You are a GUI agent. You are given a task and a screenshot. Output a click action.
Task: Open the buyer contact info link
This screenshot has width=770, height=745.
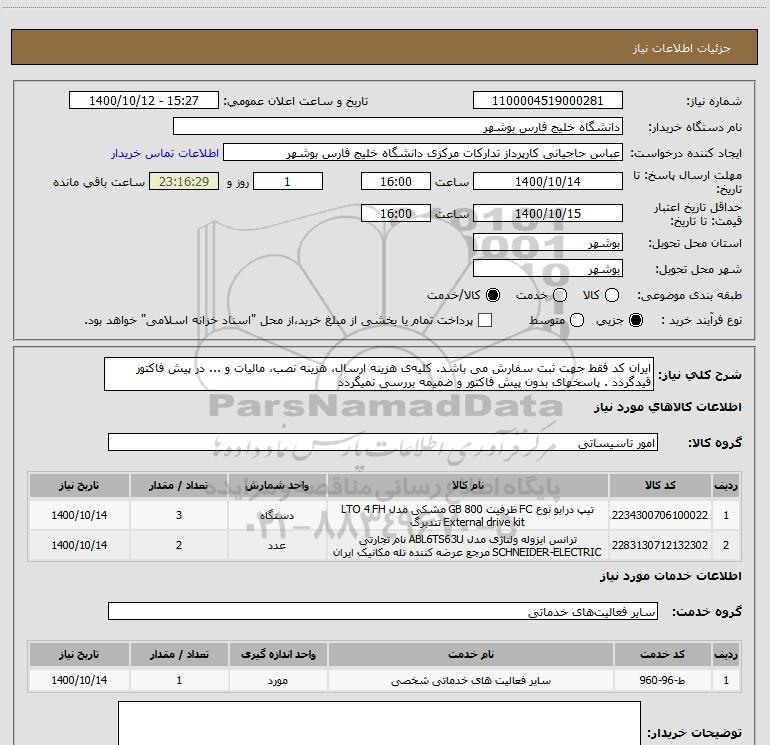[x=165, y=153]
